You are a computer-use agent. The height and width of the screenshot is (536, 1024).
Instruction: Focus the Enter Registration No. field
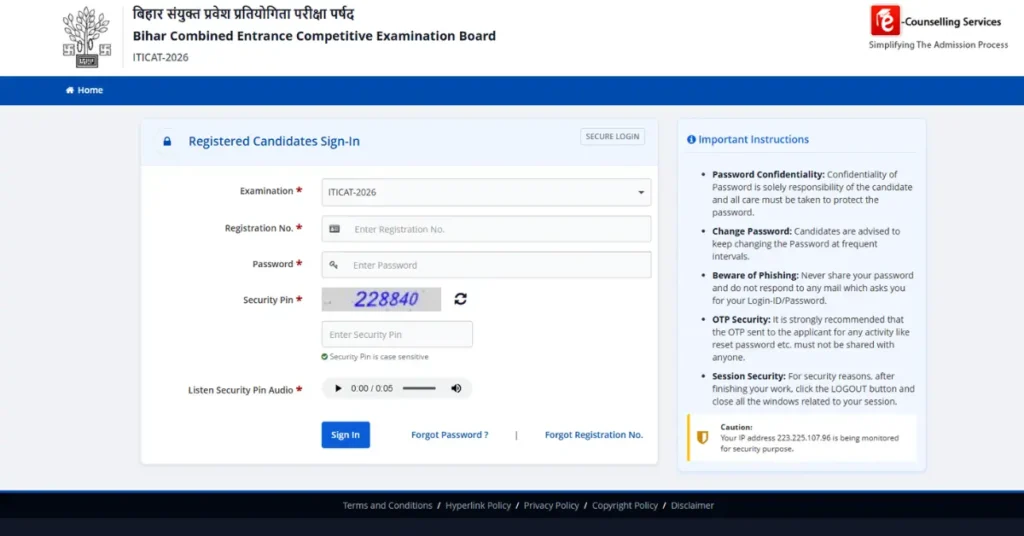tap(486, 229)
